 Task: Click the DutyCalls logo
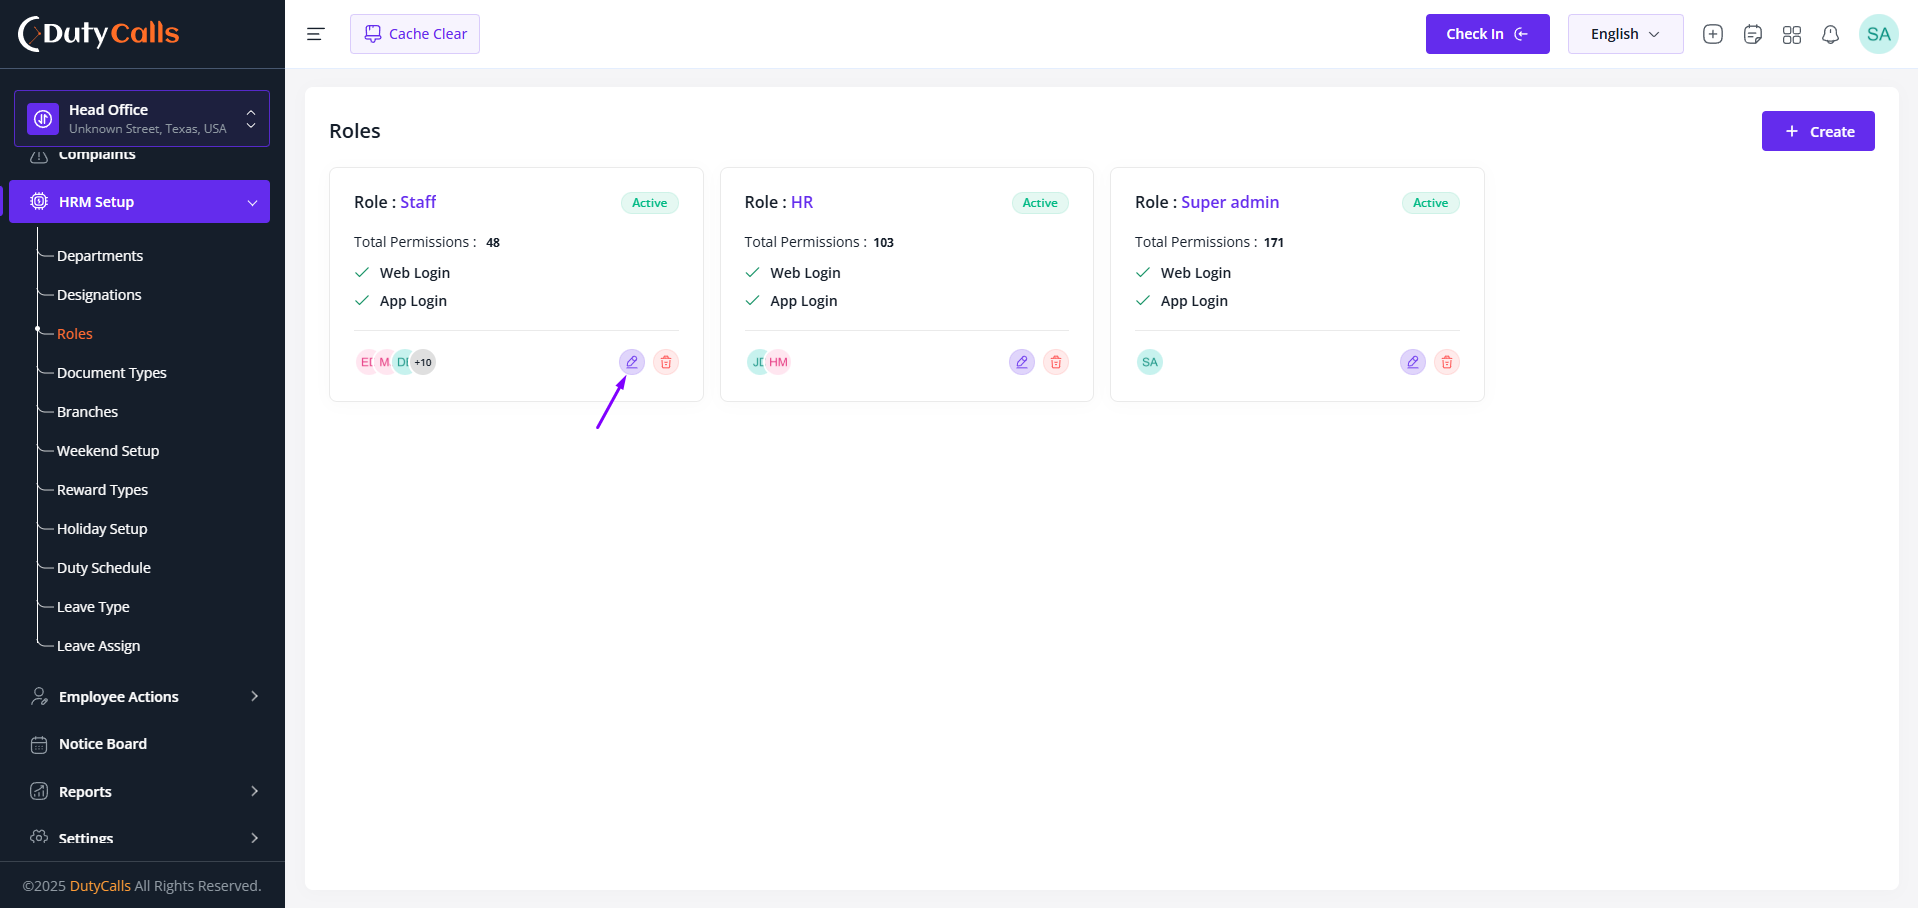click(98, 34)
